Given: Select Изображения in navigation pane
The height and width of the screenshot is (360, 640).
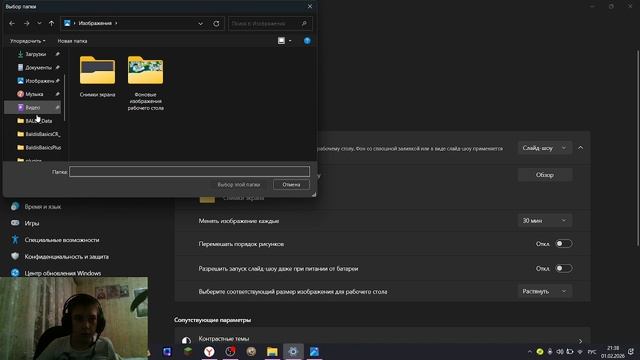Looking at the screenshot, I should pyautogui.click(x=39, y=81).
